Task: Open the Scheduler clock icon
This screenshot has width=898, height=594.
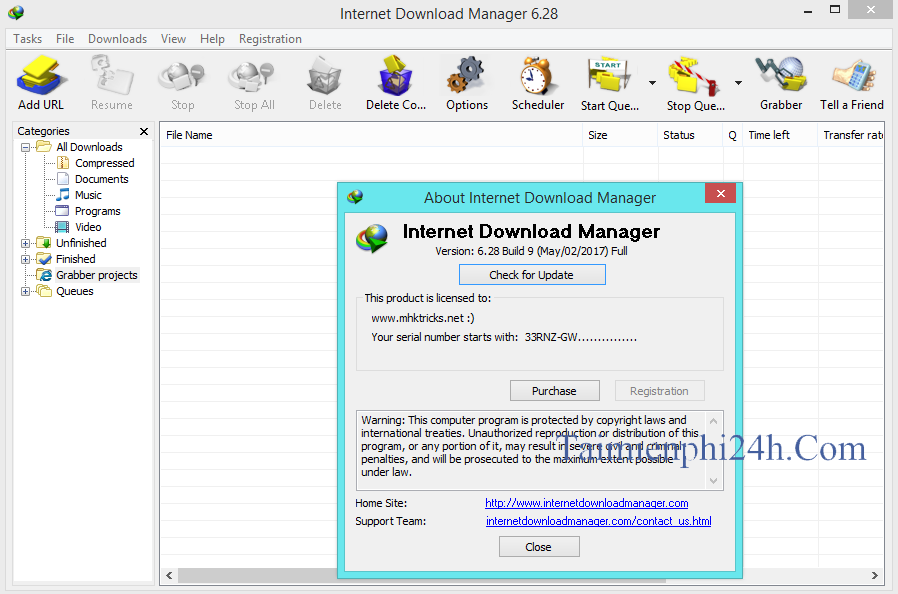Action: click(x=537, y=75)
